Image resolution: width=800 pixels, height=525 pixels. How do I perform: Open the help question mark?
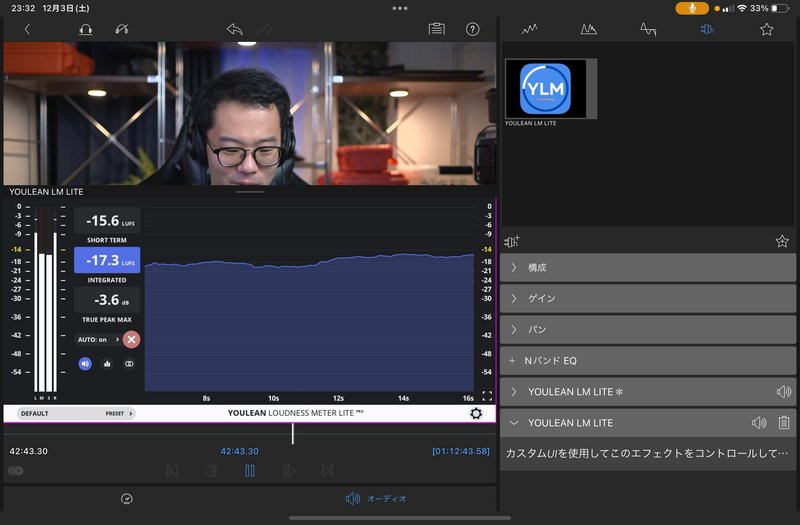[472, 30]
